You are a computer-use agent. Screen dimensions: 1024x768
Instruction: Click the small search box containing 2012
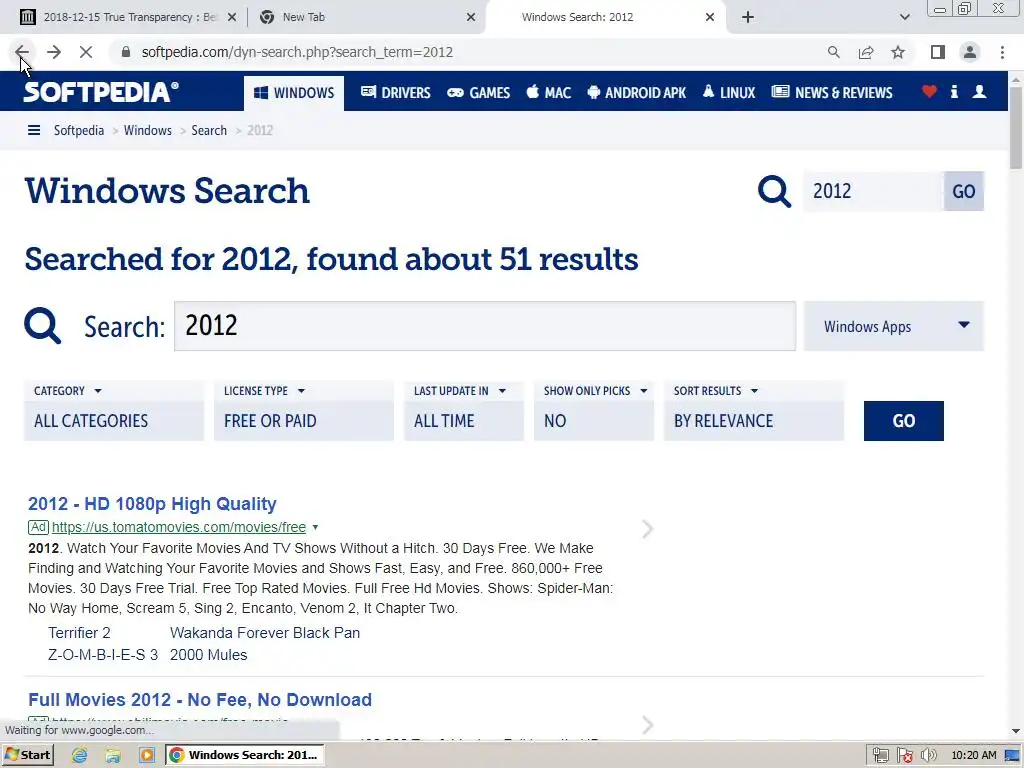click(873, 191)
